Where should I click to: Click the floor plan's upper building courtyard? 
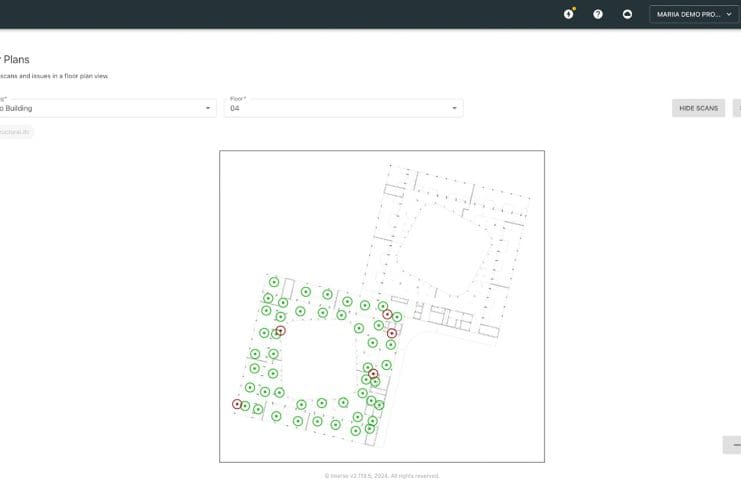click(445, 248)
